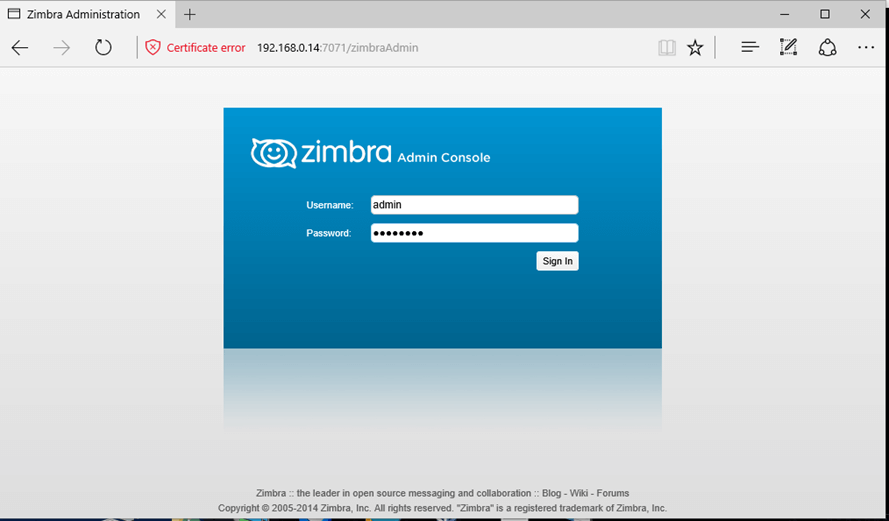The width and height of the screenshot is (889, 521).
Task: Click the Zimbra link in footer
Action: pos(271,493)
